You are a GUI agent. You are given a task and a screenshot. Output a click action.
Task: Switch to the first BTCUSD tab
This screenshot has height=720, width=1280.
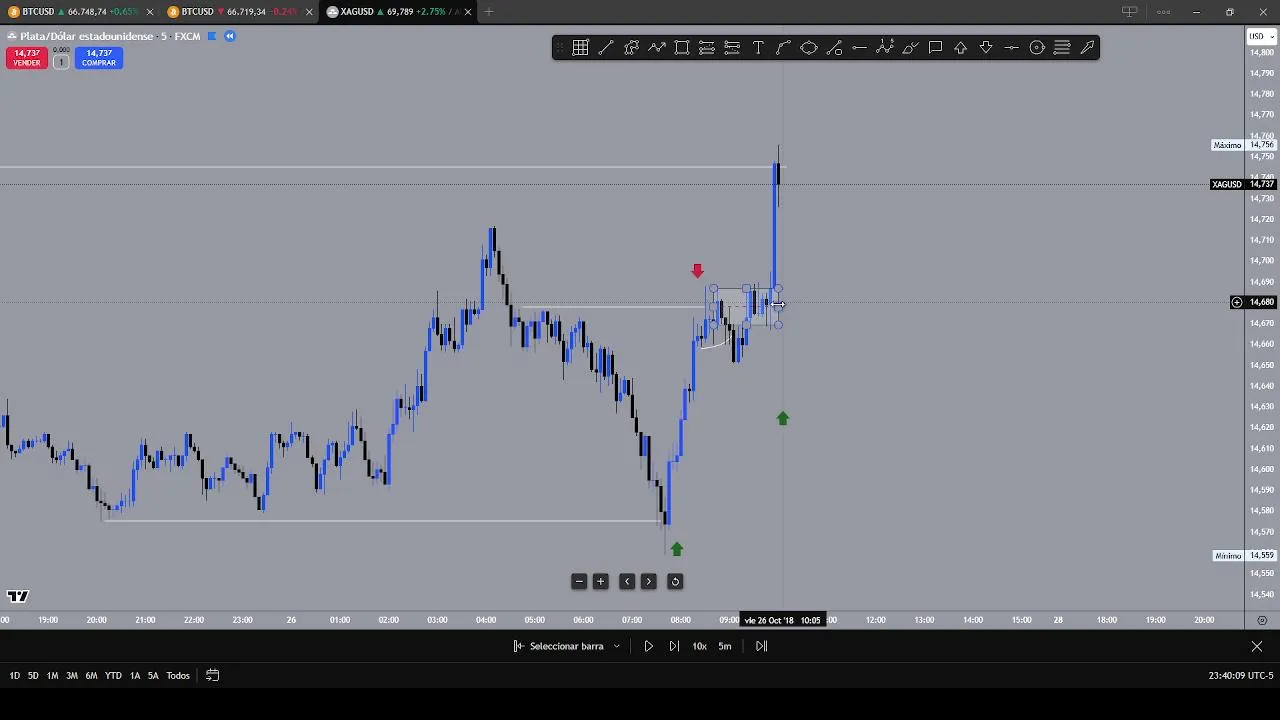[x=80, y=12]
